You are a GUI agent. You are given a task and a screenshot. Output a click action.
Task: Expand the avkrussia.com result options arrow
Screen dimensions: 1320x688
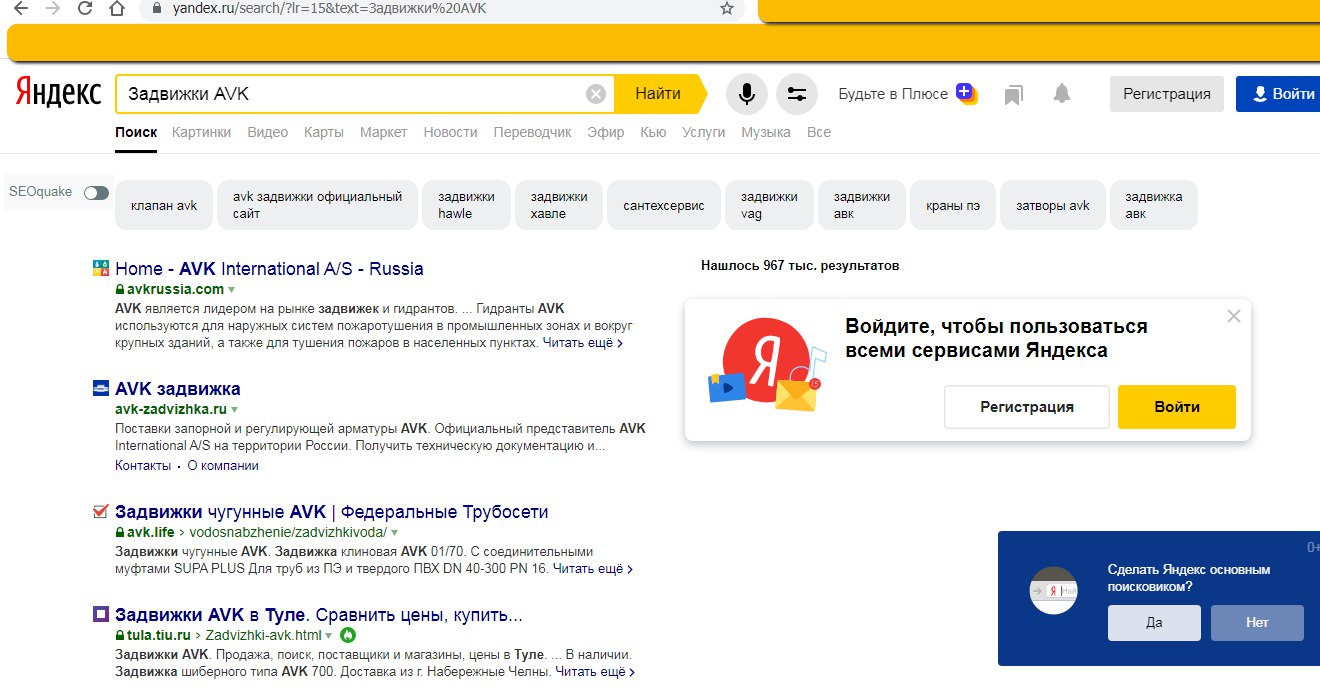pos(232,290)
